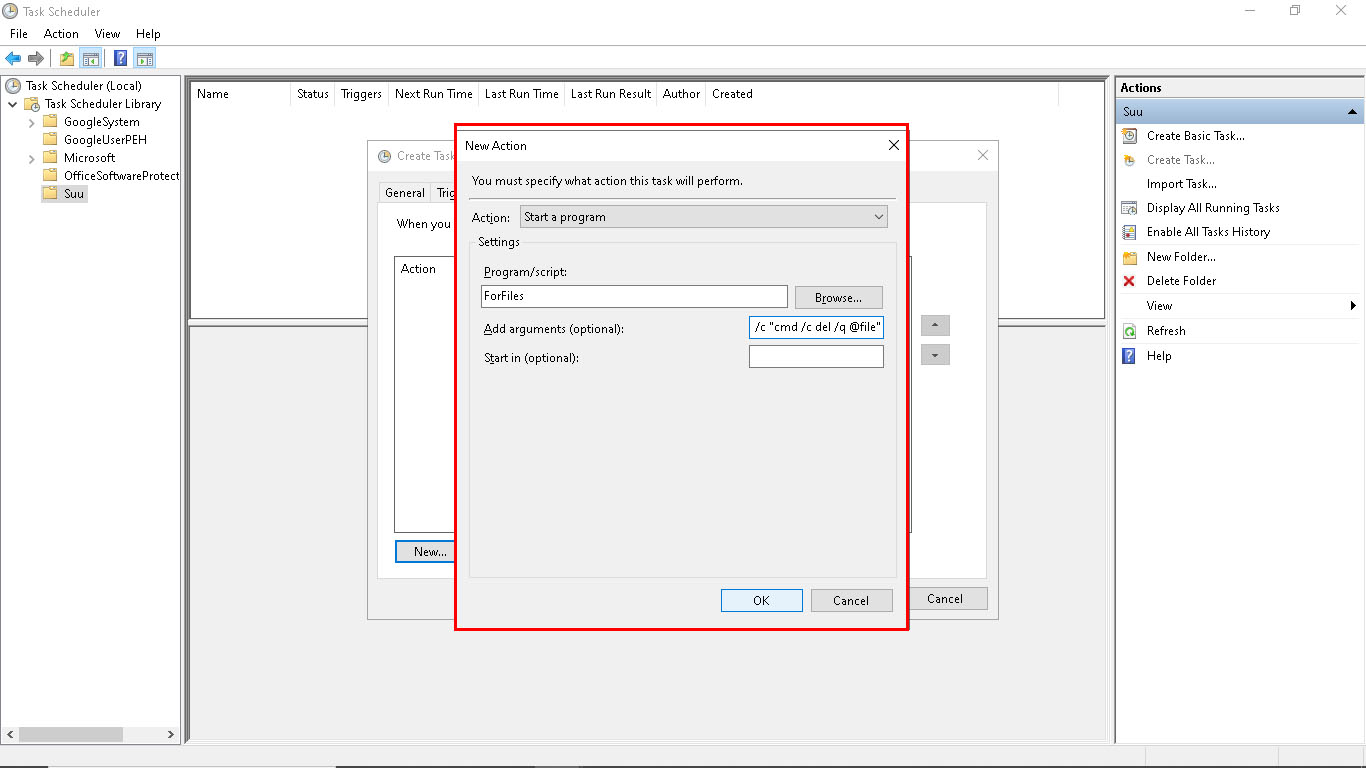Screen dimensions: 1366x768
Task: Collapse the Suu actions section
Action: coord(1354,111)
